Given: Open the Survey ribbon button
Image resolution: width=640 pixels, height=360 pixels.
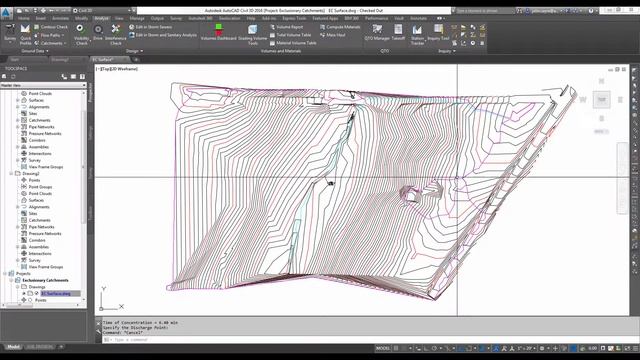Looking at the screenshot, I should 10,33.
